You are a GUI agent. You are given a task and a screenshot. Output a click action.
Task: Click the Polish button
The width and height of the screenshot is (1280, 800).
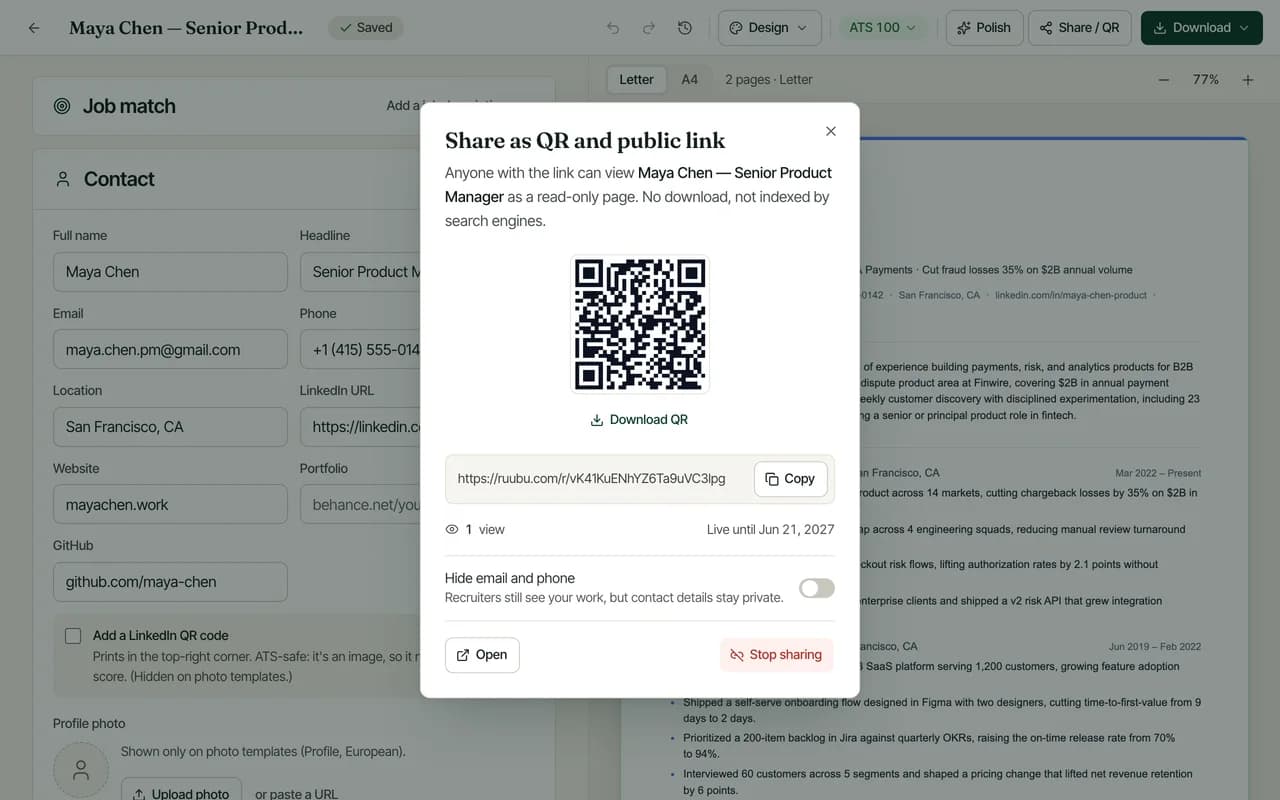coord(984,28)
